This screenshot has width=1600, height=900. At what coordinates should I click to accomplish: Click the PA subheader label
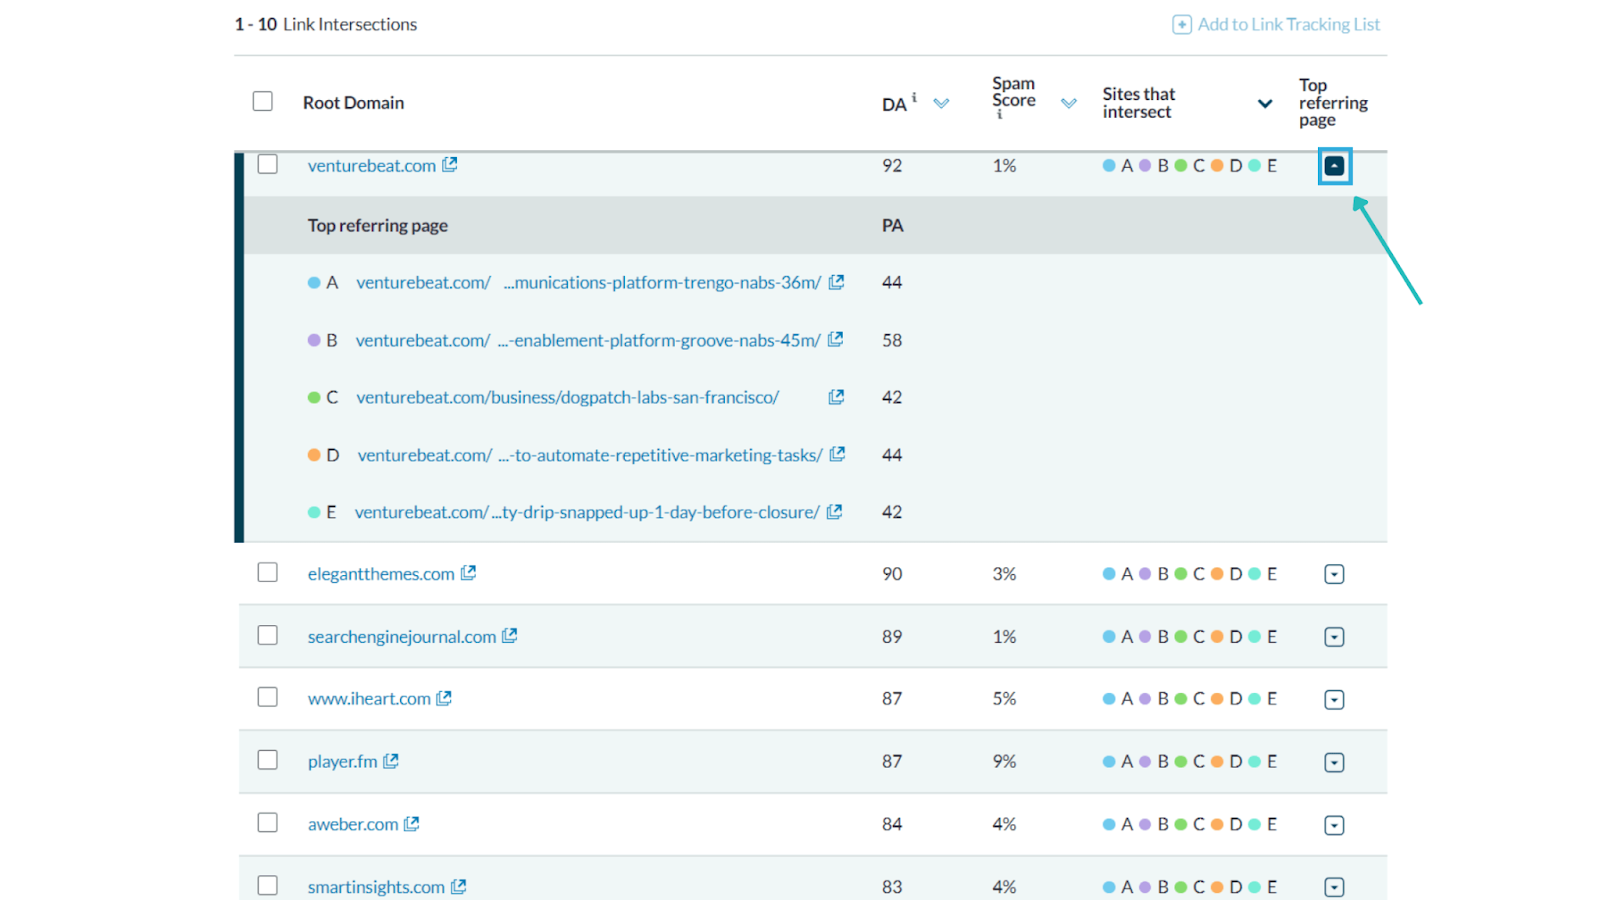pos(893,226)
